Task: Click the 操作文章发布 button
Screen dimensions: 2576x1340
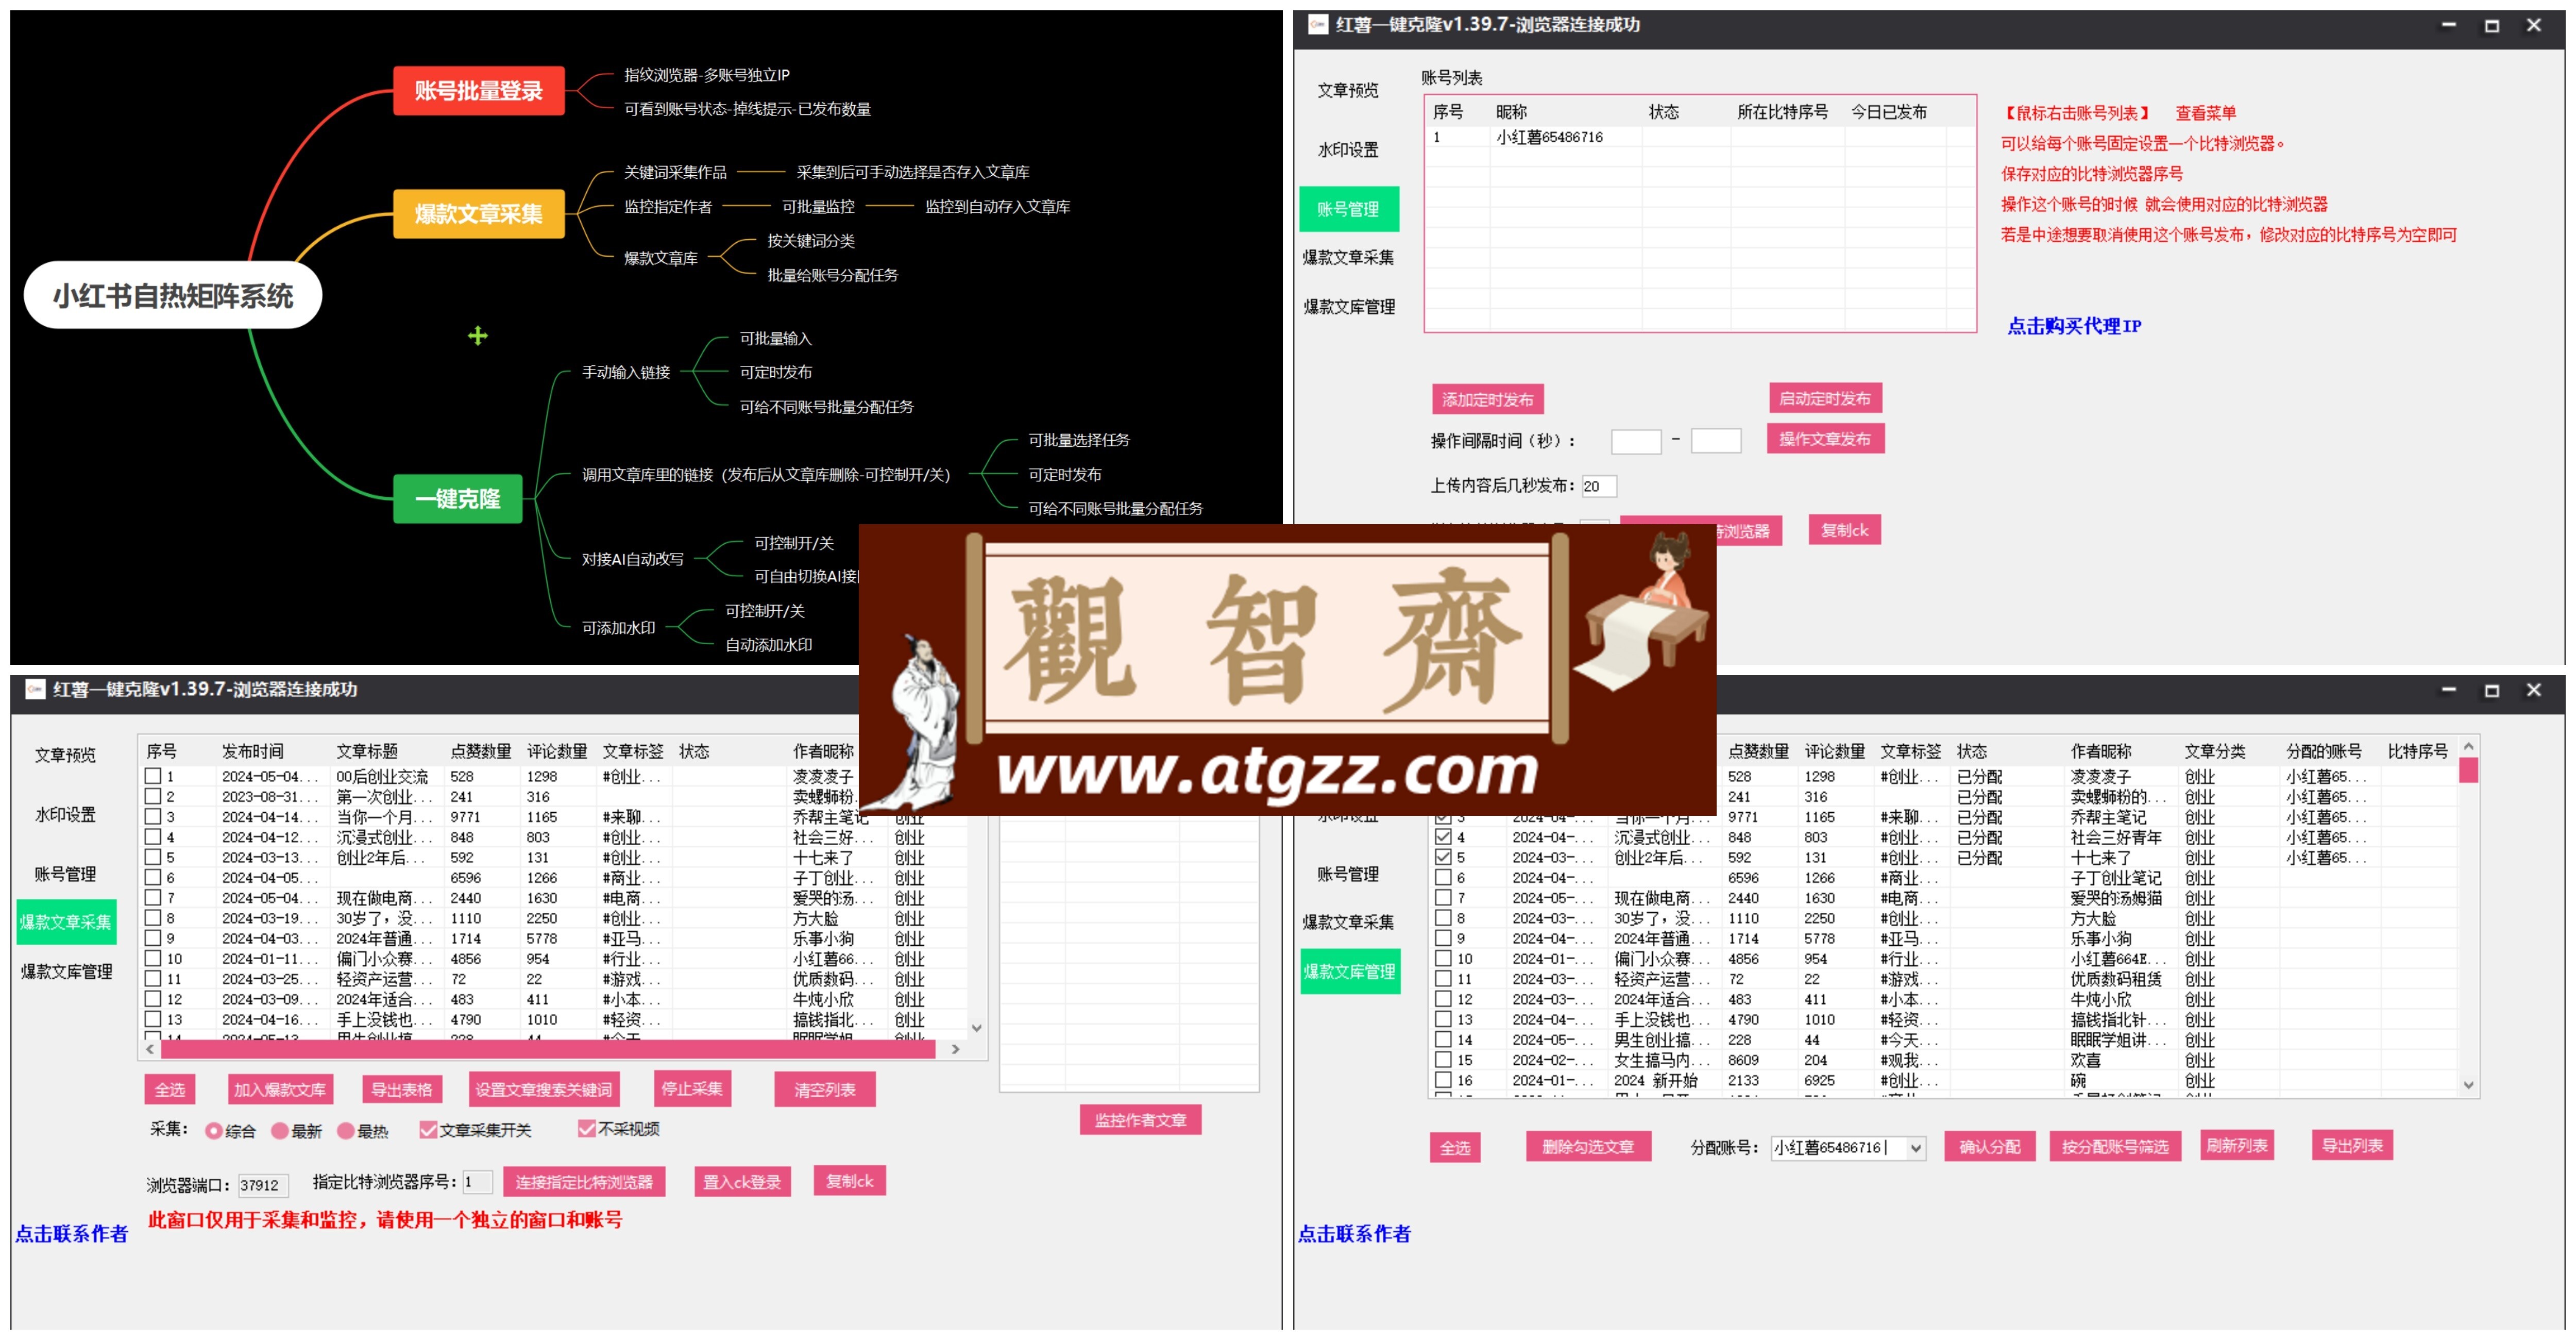Action: (x=1825, y=439)
